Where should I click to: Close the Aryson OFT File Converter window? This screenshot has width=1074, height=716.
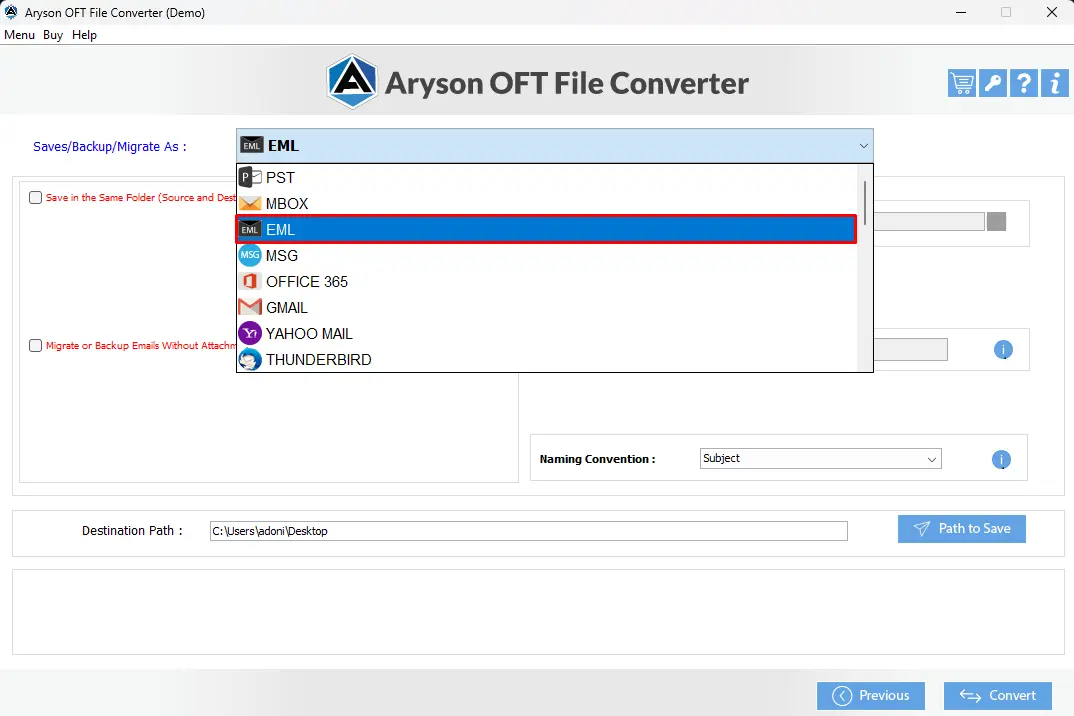(1052, 12)
